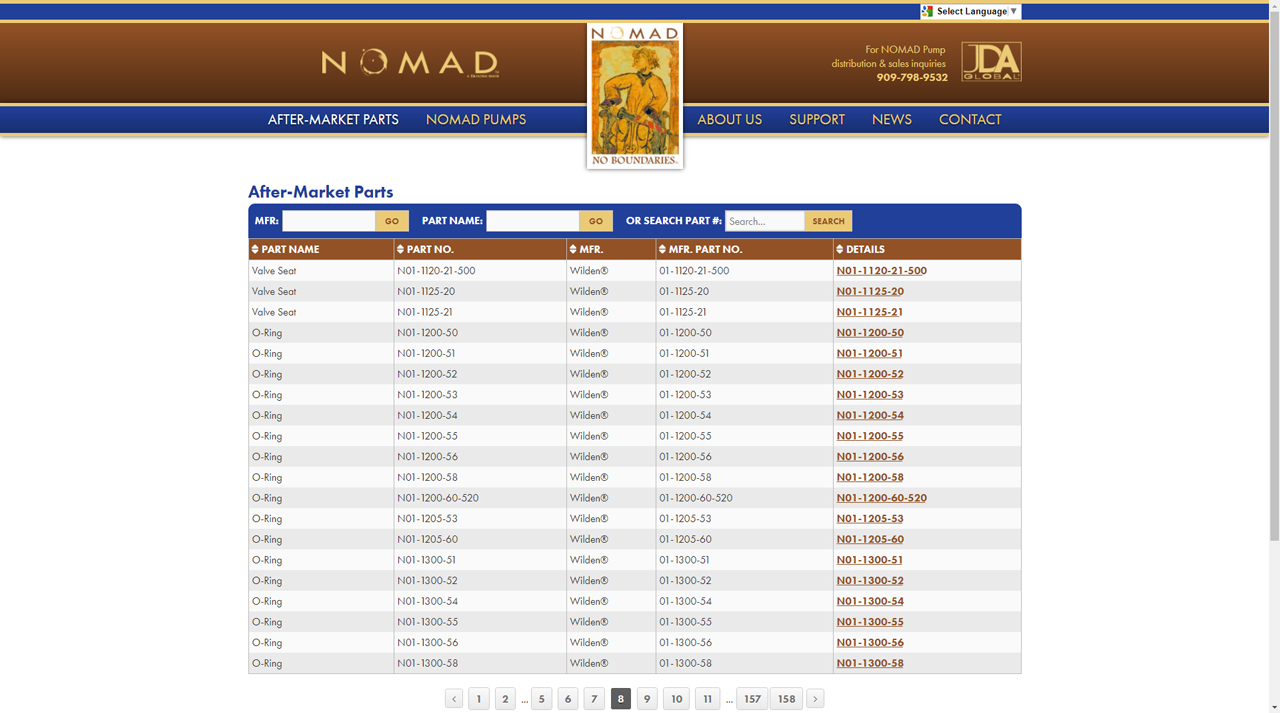
Task: Open details link N01-1200-55
Action: pyautogui.click(x=870, y=436)
